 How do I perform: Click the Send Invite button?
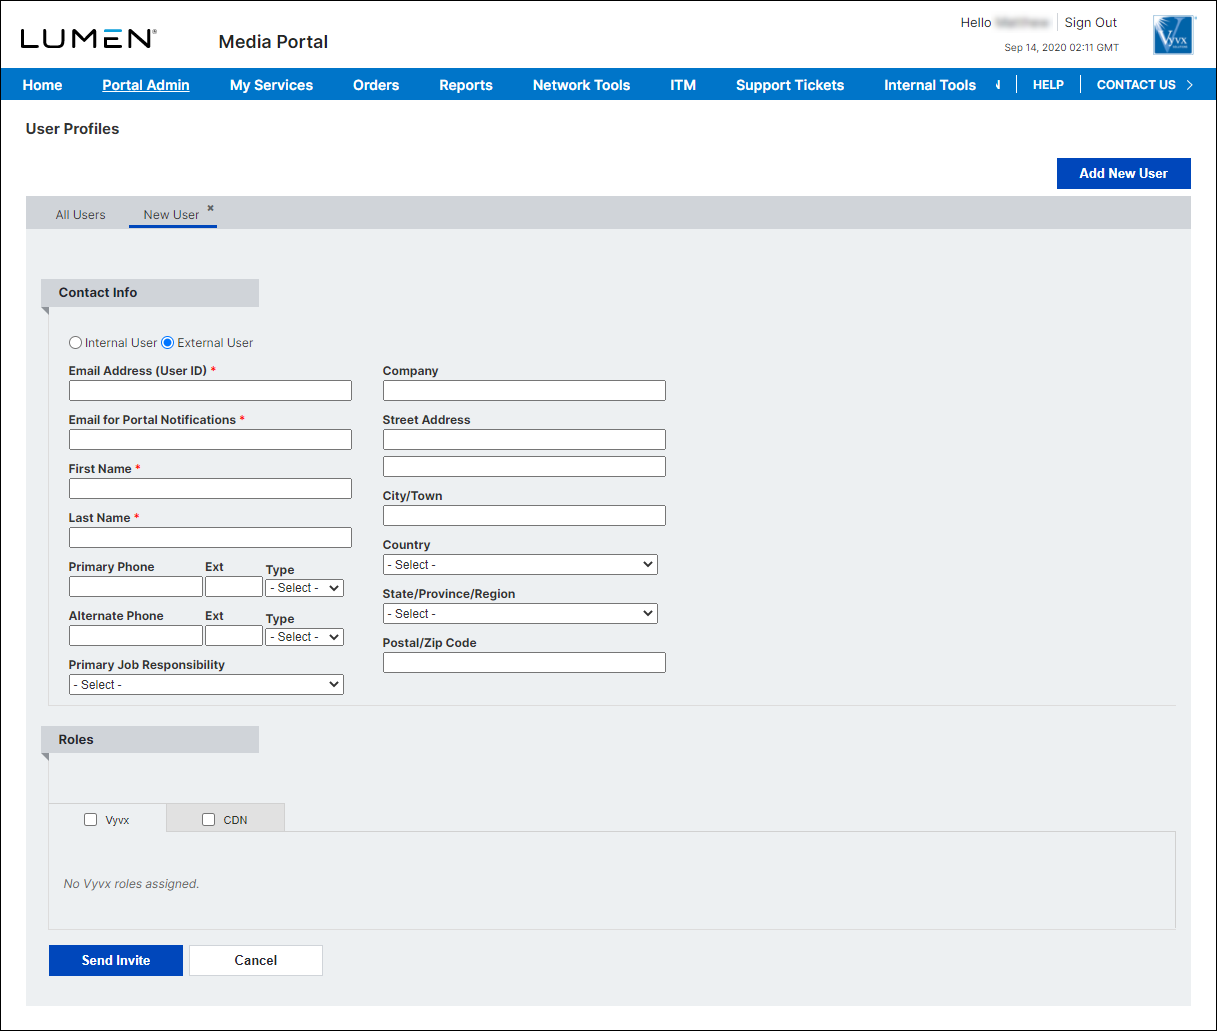(x=116, y=960)
